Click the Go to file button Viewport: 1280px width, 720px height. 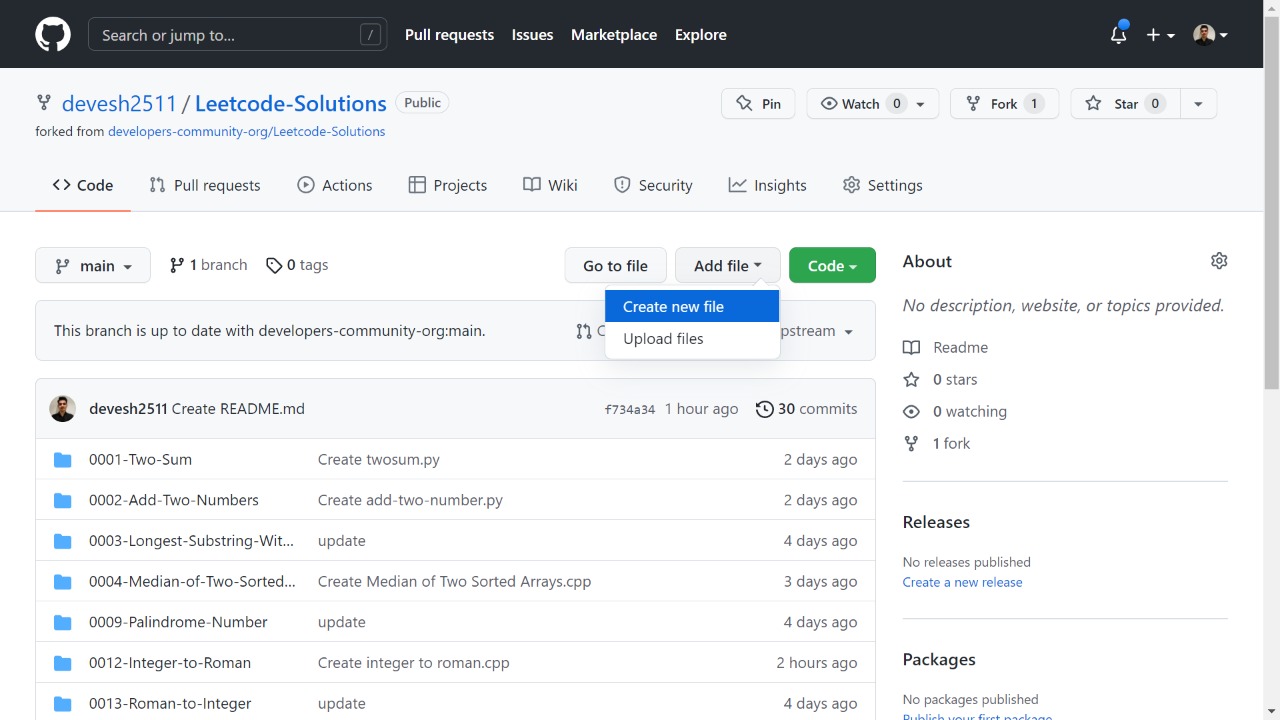(615, 265)
